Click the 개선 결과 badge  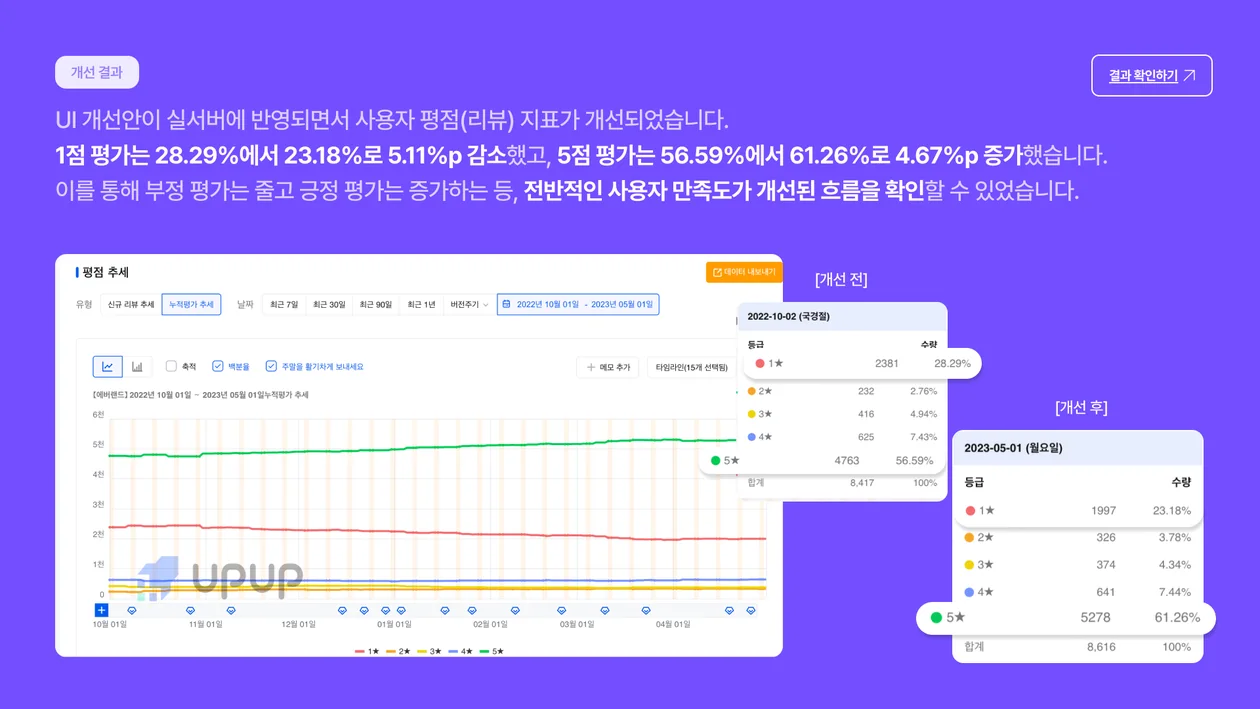[97, 72]
